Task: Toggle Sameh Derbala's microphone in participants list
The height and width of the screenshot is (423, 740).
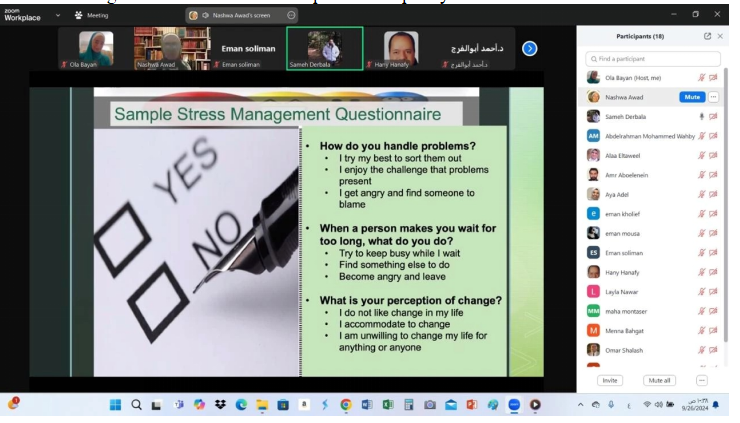Action: tap(702, 116)
